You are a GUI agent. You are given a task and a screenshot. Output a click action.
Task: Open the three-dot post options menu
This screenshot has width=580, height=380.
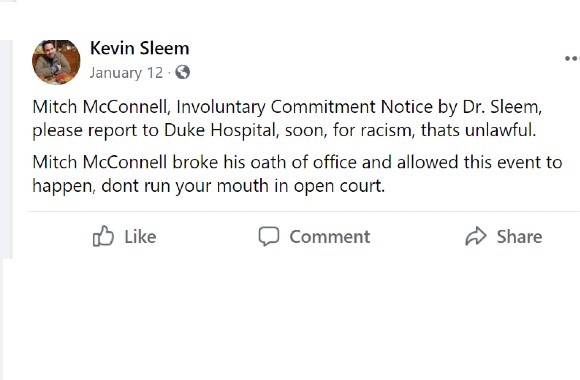pos(572,58)
